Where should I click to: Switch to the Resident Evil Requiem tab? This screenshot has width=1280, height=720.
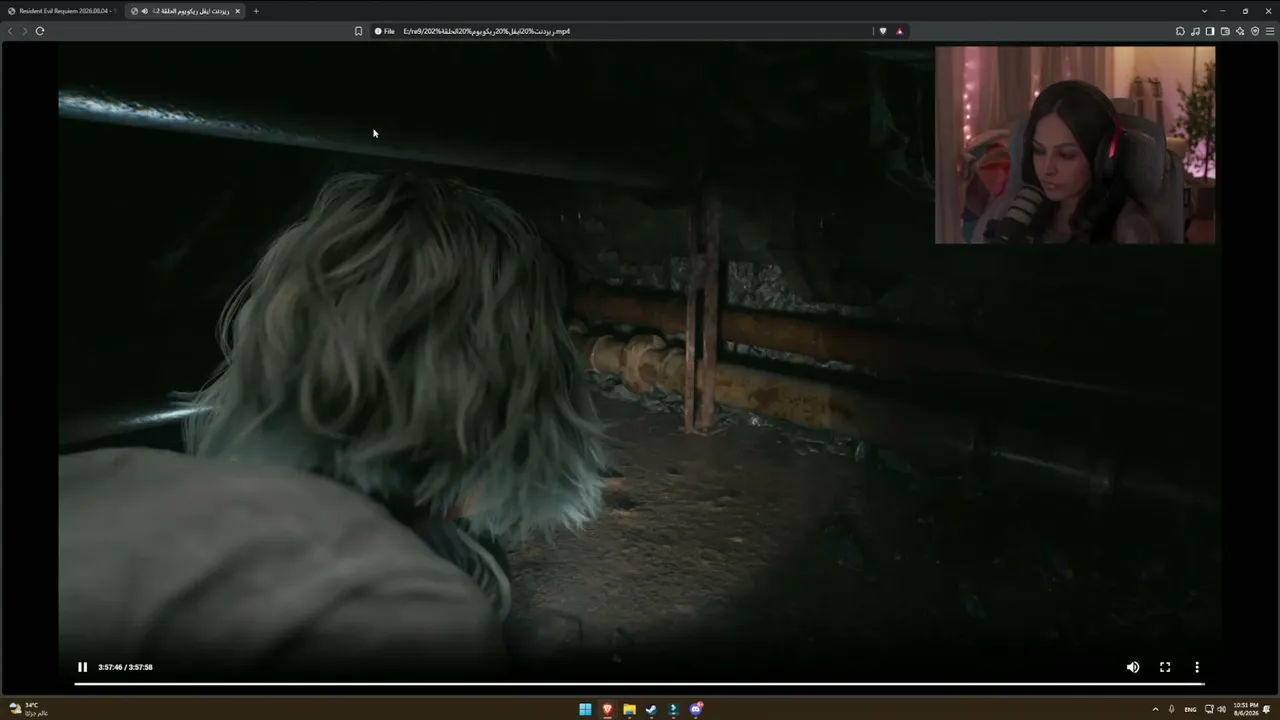click(61, 11)
